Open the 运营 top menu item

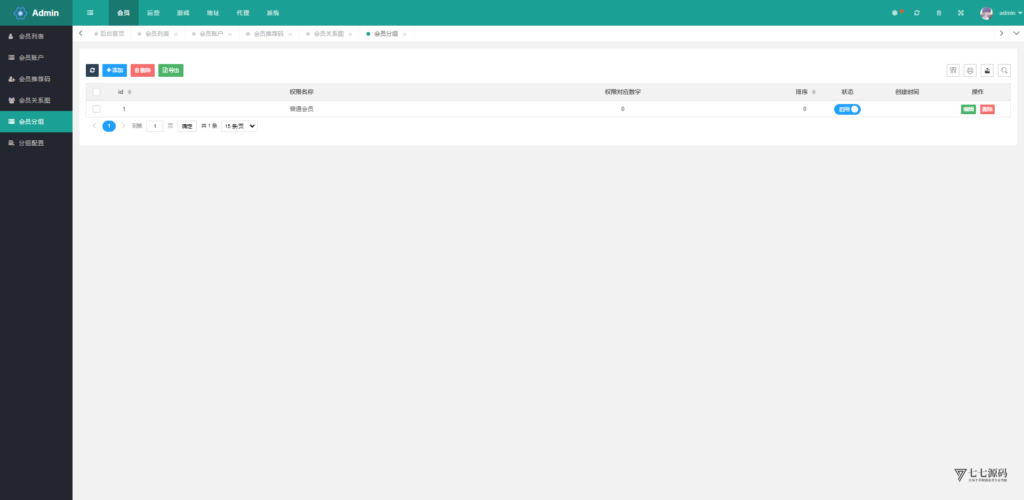coord(153,13)
